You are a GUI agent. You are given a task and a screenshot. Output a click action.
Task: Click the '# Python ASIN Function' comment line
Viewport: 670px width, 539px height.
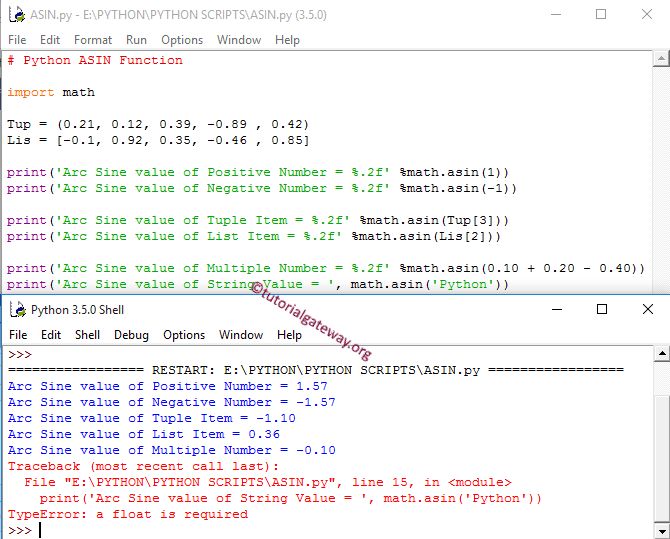95,60
